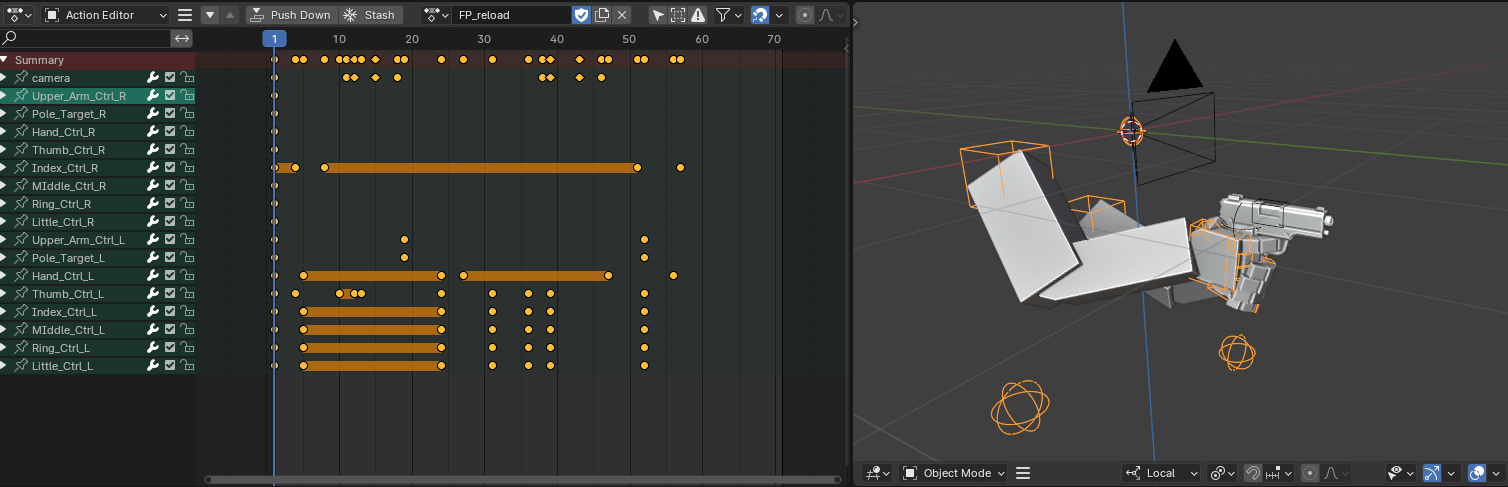Click the channel search field
Screen dimensions: 1508x487
(x=90, y=38)
